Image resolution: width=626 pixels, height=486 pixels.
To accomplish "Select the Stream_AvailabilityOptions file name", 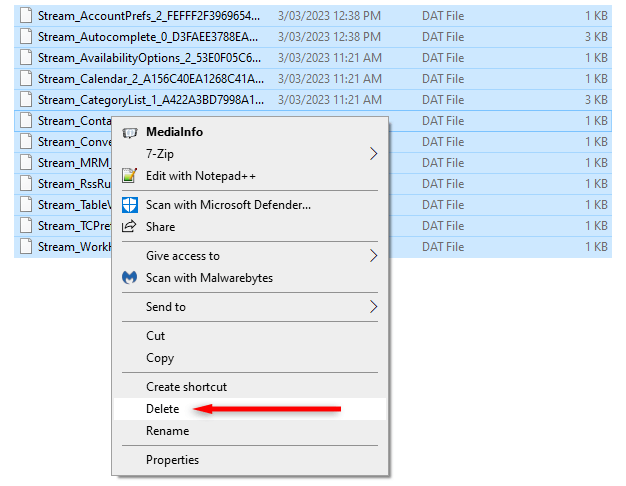I will tap(150, 58).
